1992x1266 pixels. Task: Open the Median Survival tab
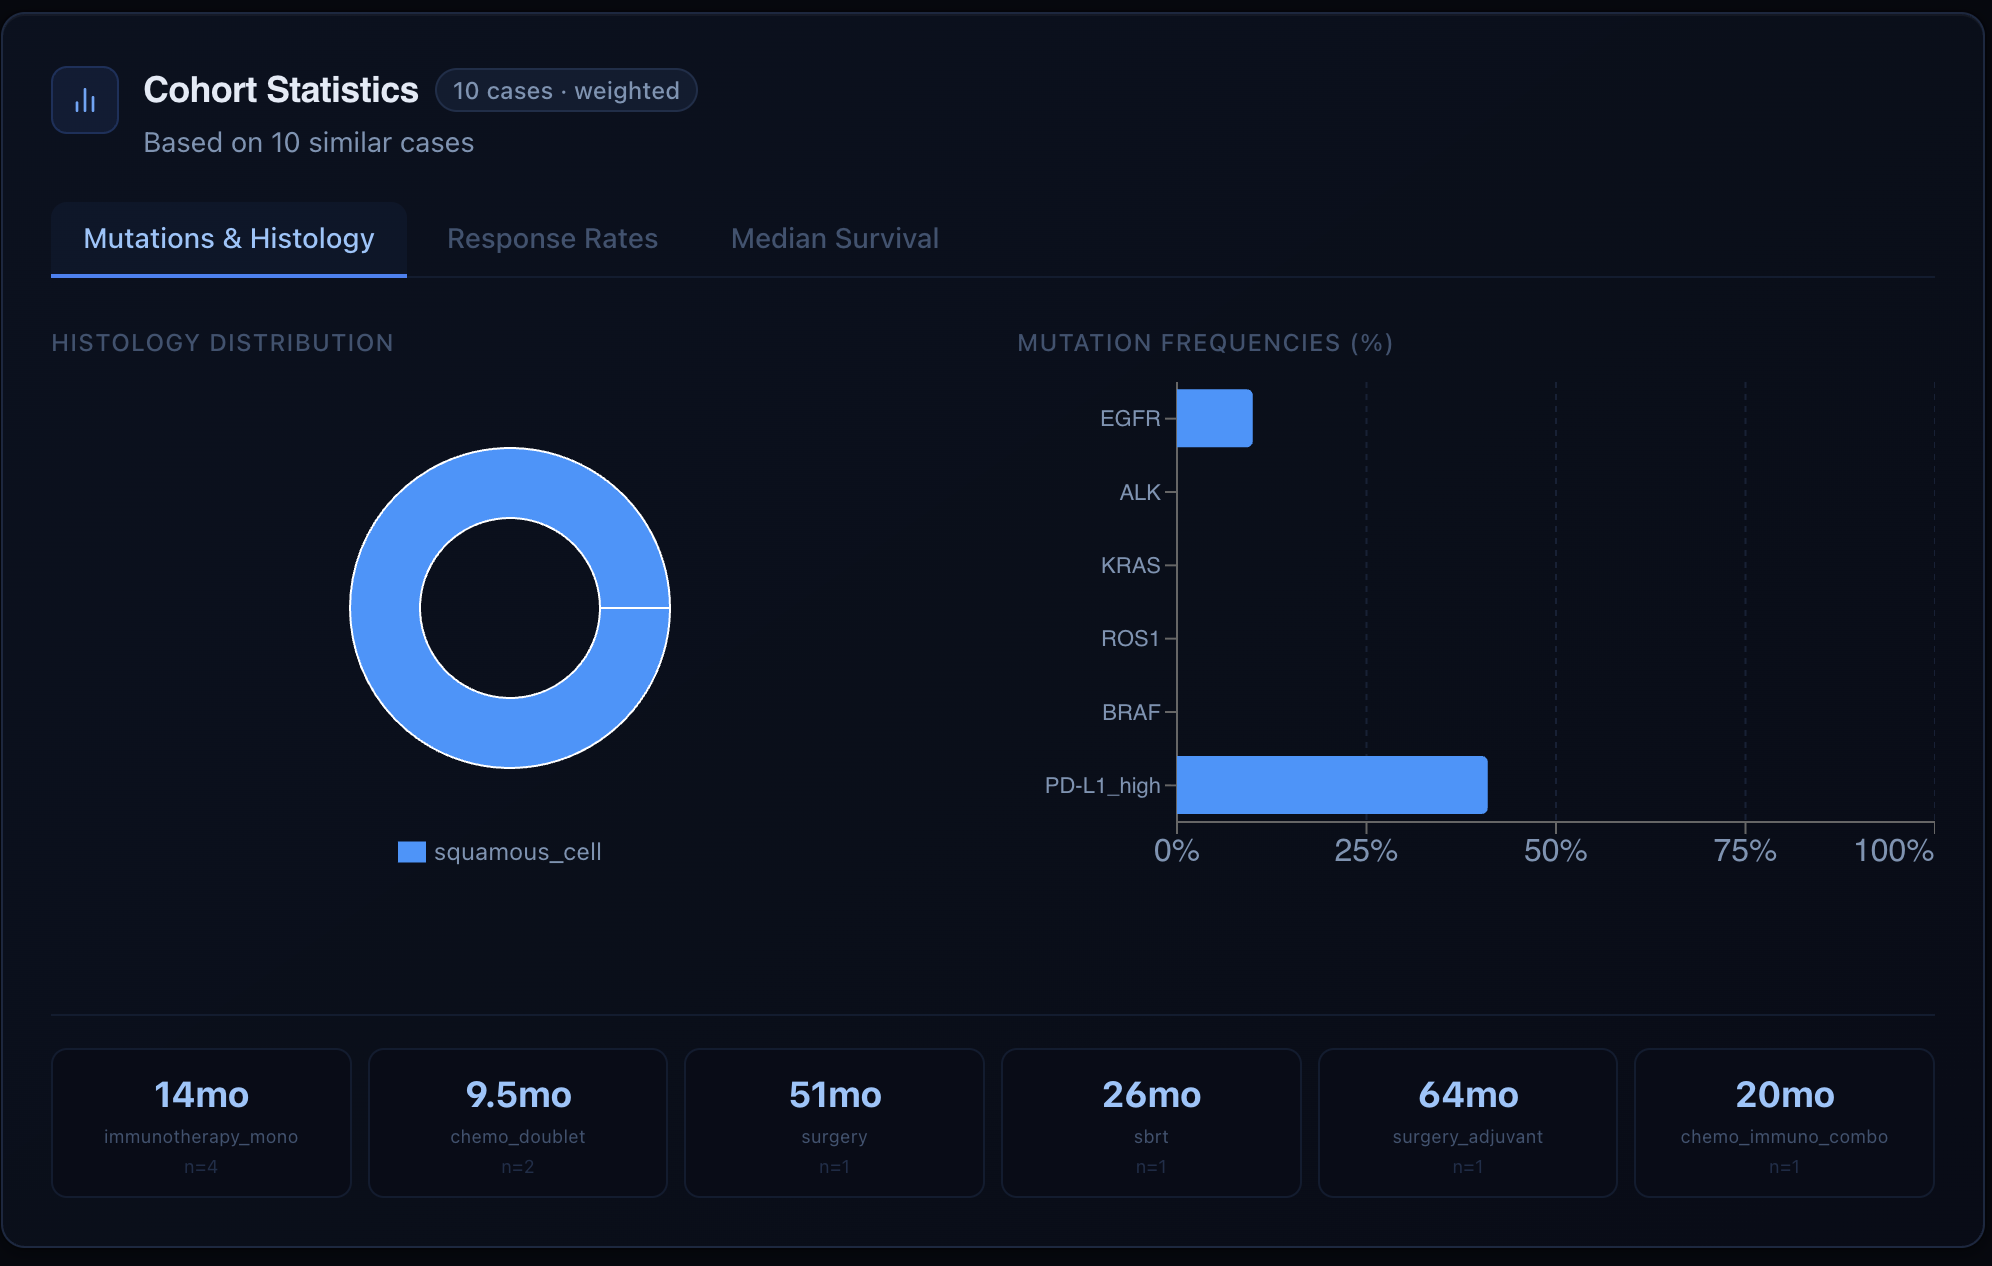834,239
